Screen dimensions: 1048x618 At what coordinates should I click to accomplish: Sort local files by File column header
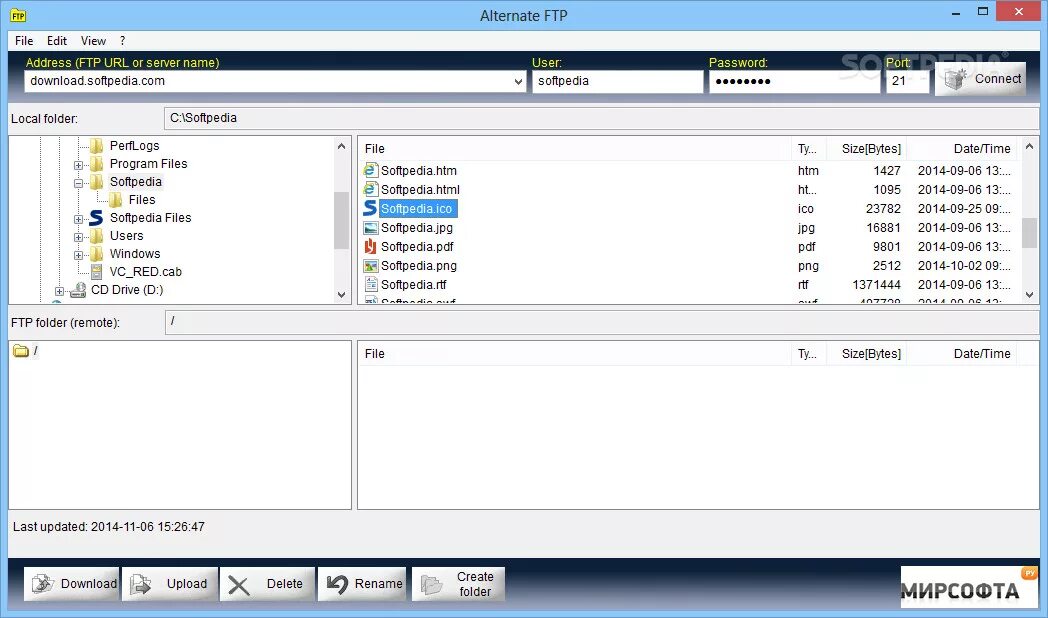pyautogui.click(x=575, y=149)
